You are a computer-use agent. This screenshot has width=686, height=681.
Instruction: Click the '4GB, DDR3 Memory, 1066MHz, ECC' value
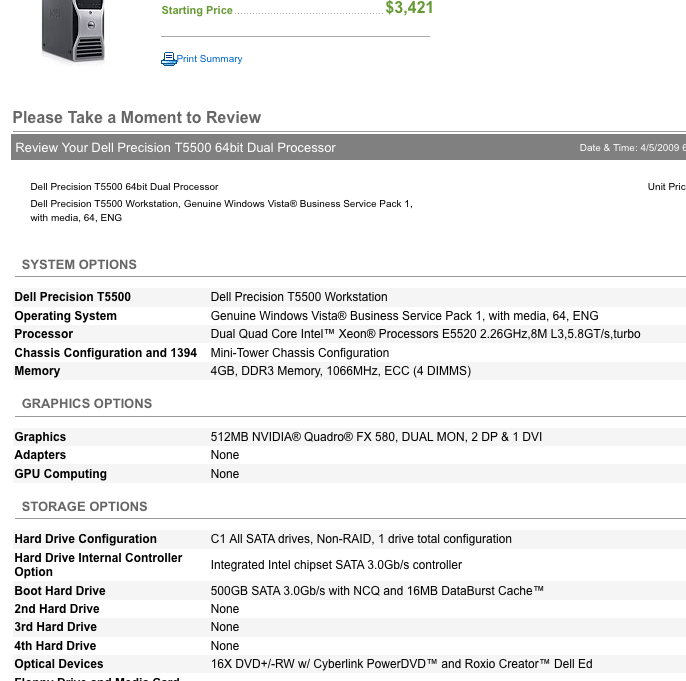[340, 371]
